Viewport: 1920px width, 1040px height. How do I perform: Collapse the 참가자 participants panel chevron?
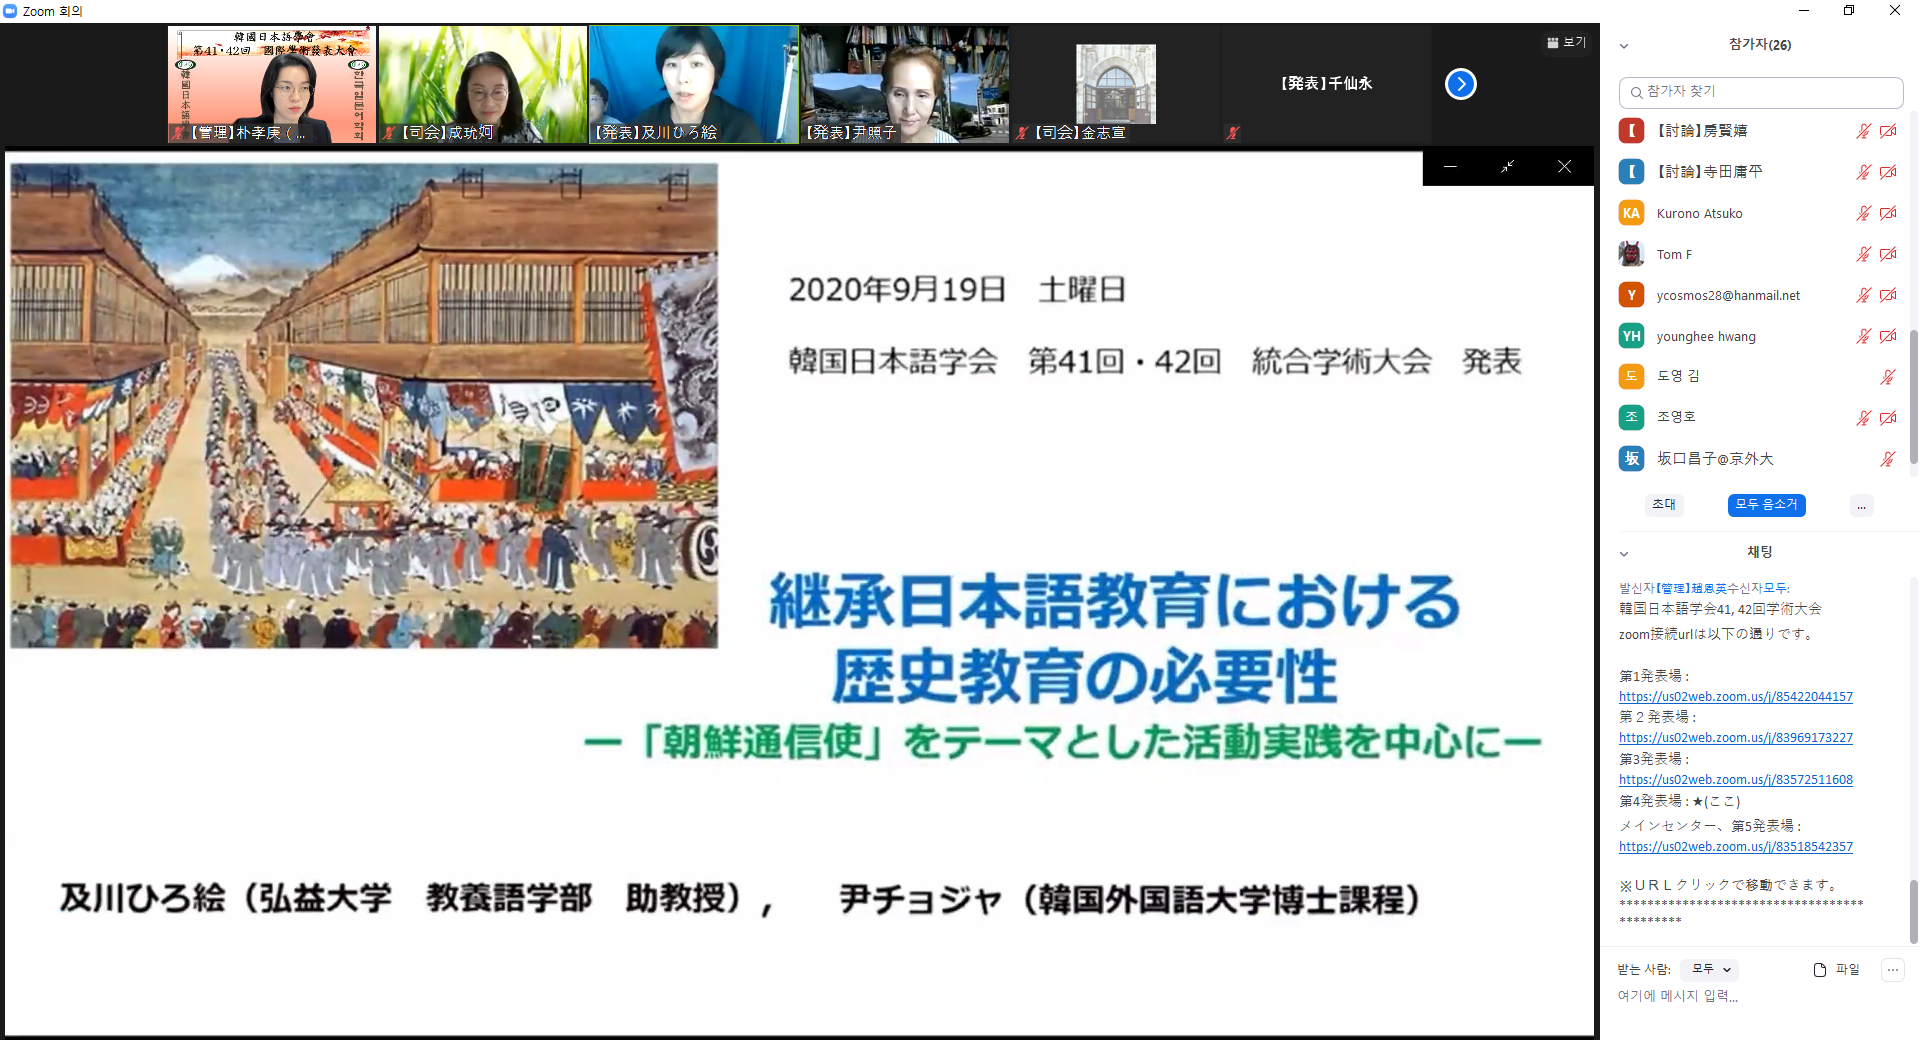[1624, 45]
